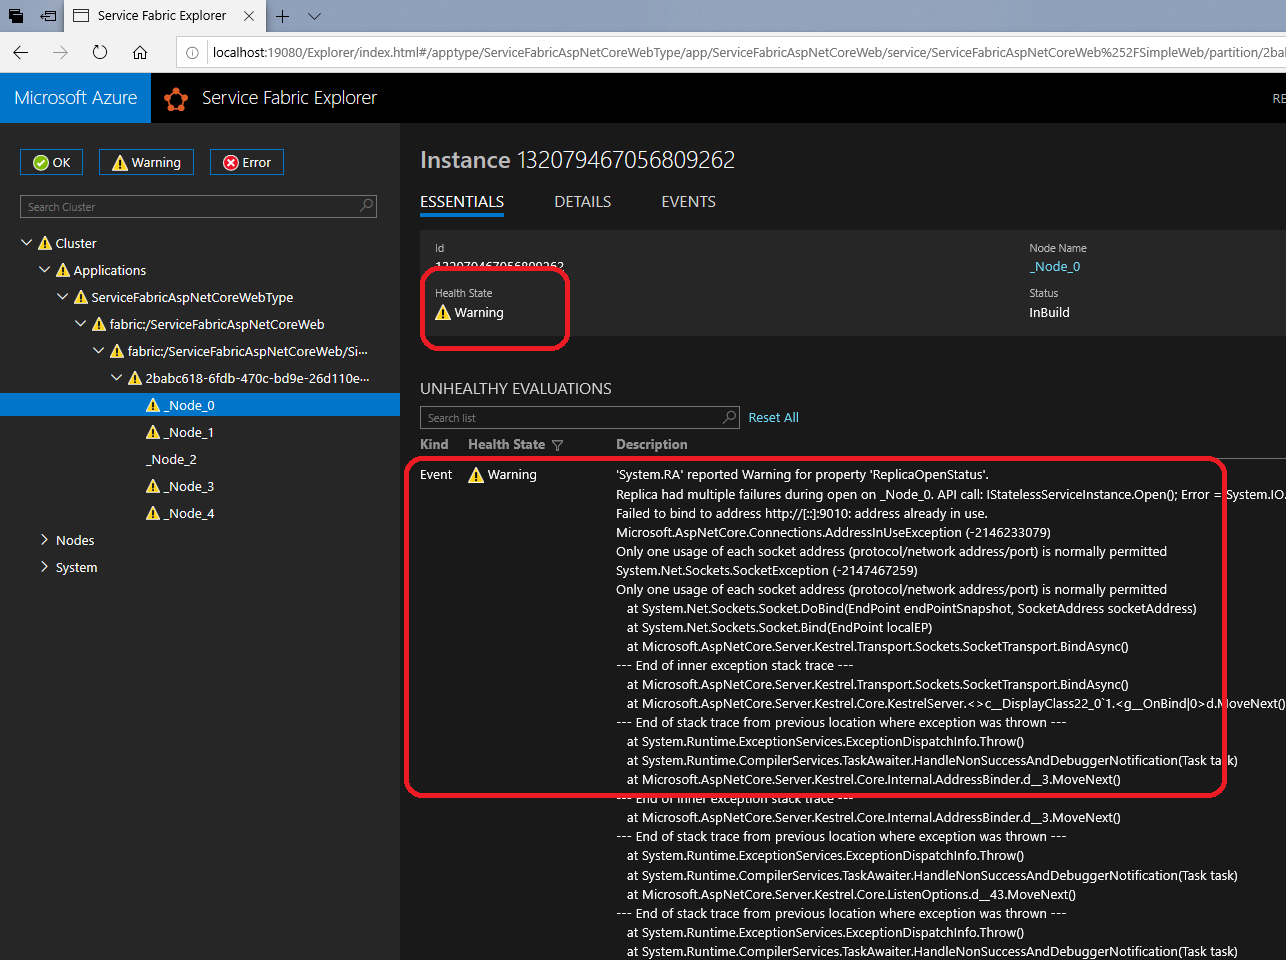Click Reset All link

(774, 418)
